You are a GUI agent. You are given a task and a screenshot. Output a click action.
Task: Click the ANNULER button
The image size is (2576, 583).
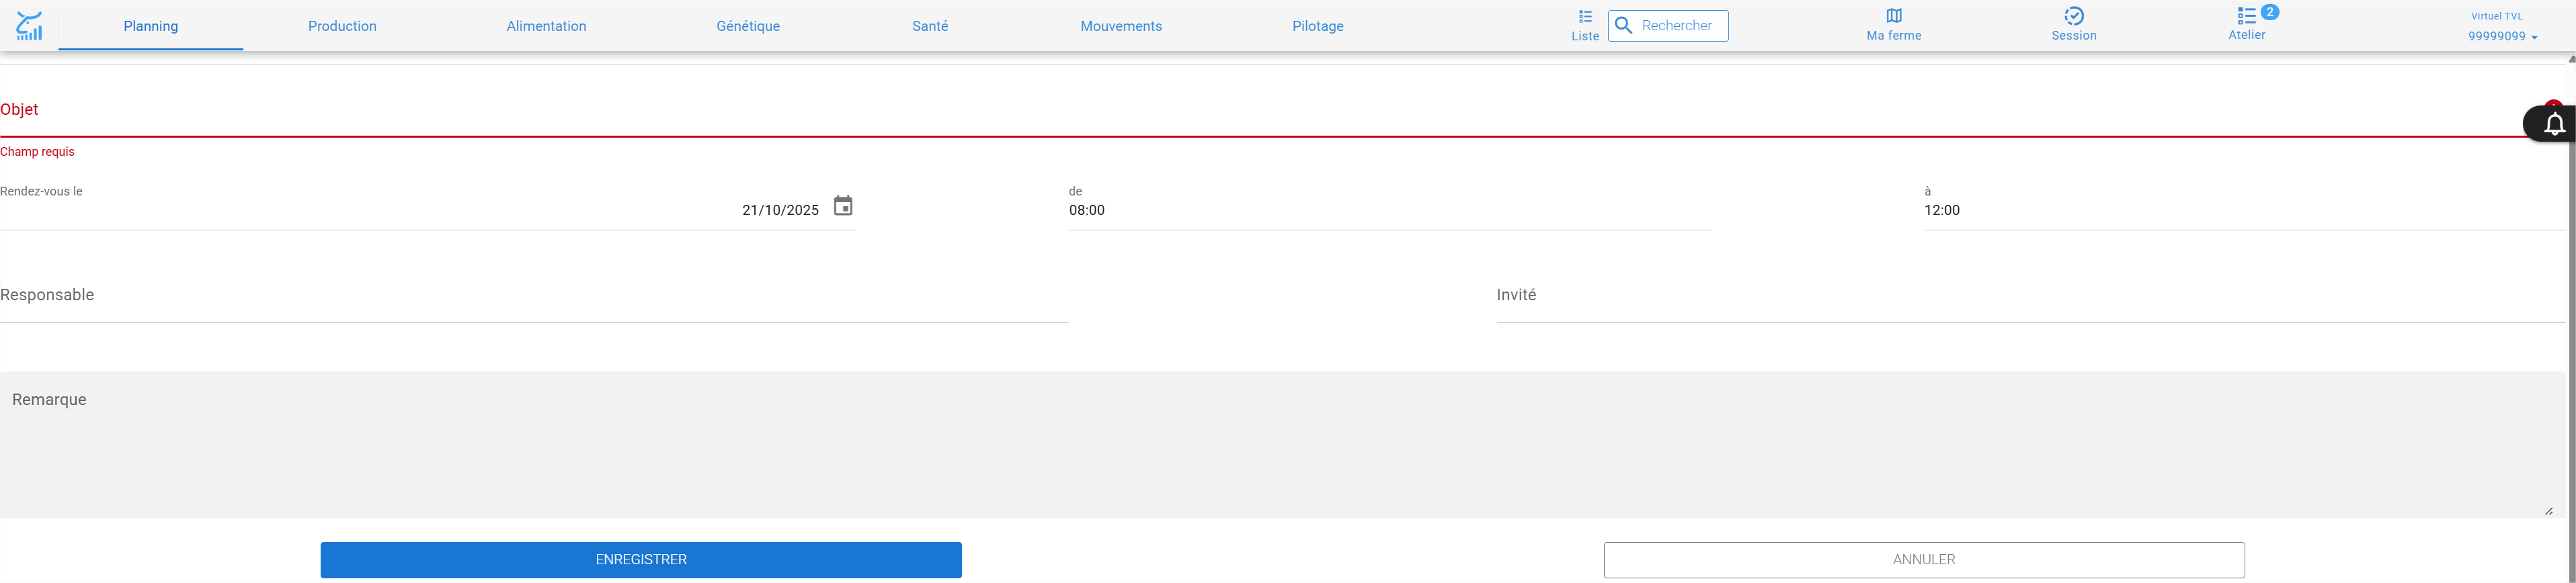(x=1924, y=560)
